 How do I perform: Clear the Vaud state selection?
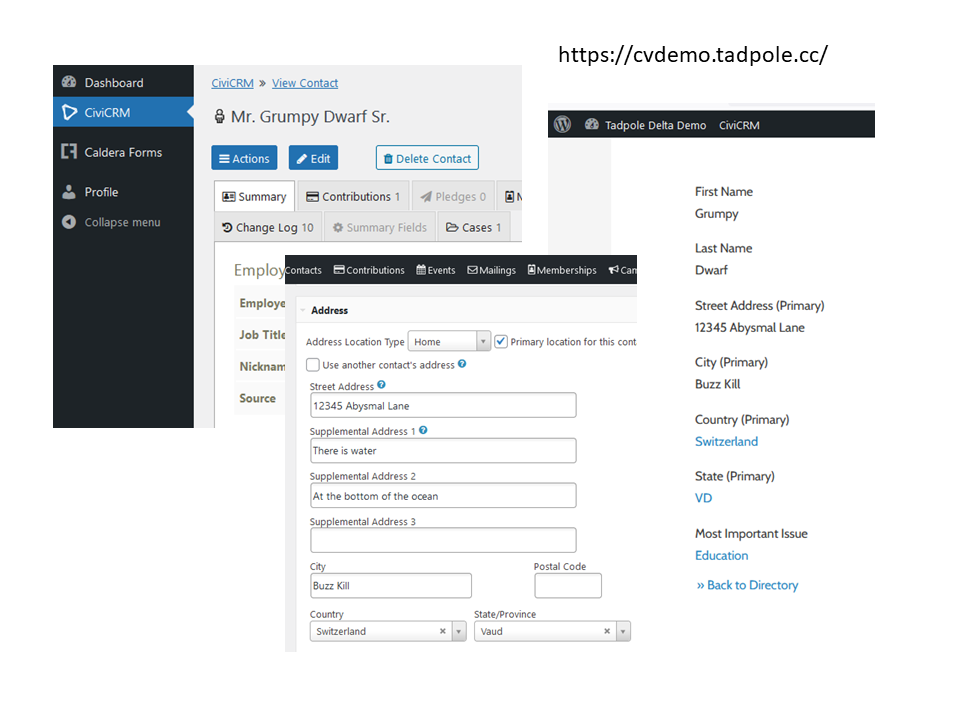click(607, 631)
